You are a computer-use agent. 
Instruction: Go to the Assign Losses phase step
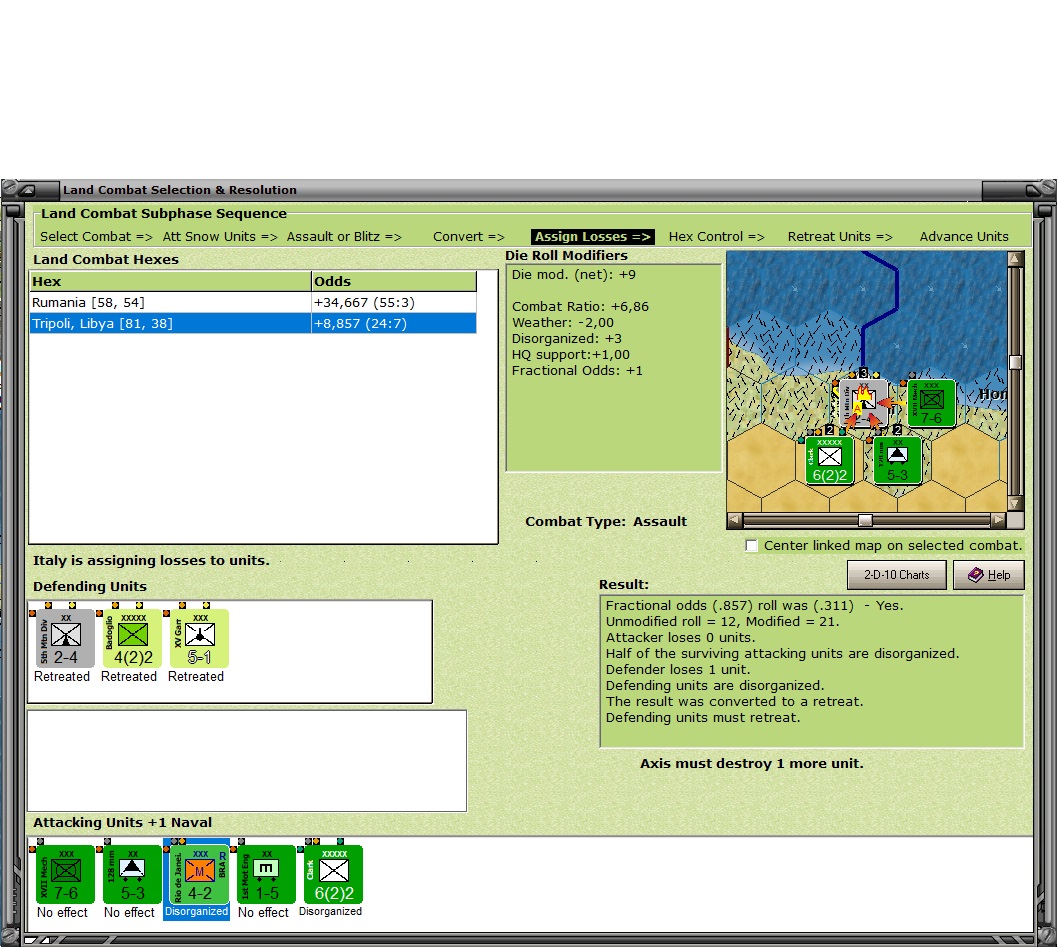coord(592,236)
